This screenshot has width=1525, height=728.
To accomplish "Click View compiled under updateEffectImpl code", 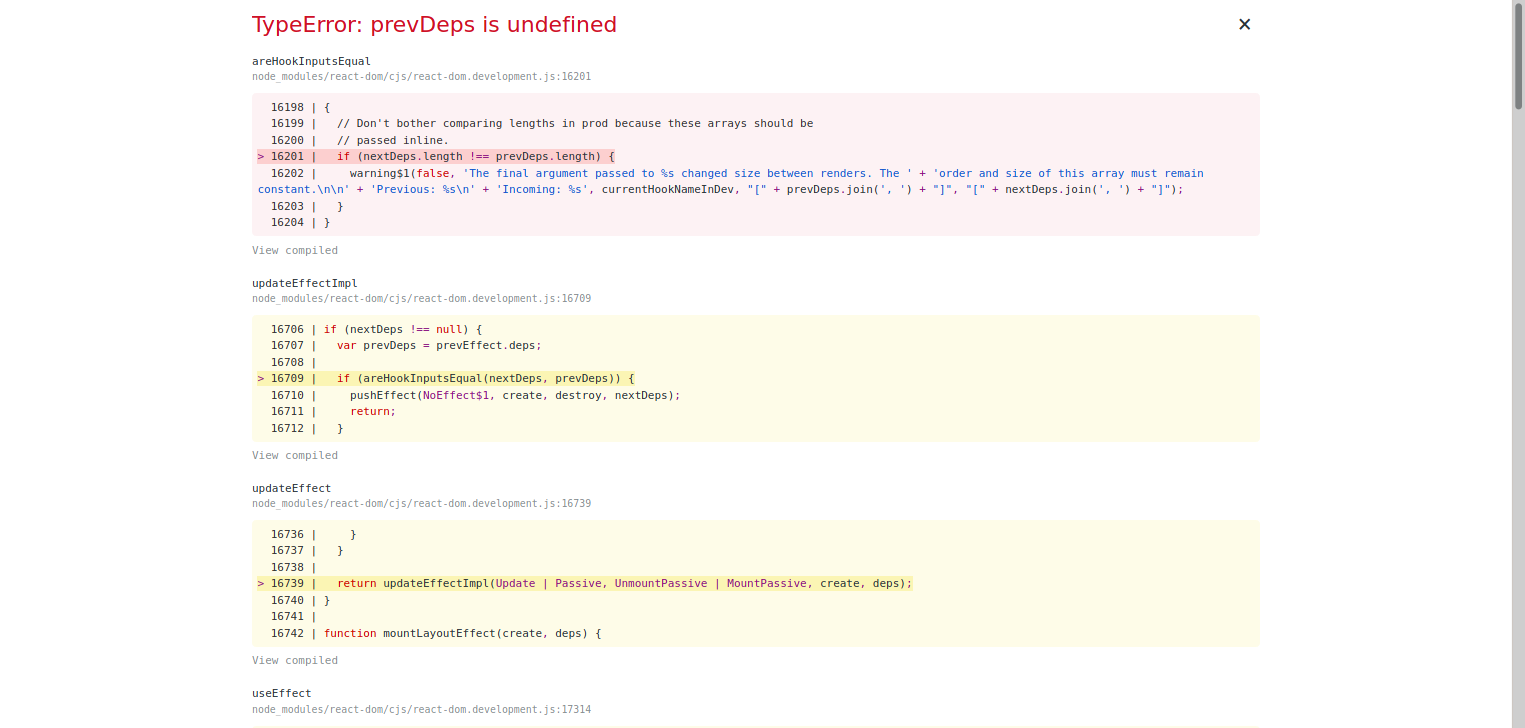I will click(295, 455).
